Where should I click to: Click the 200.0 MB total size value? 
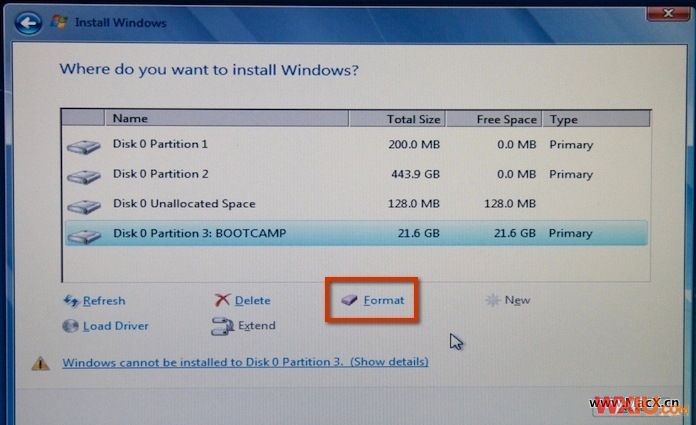coord(414,144)
